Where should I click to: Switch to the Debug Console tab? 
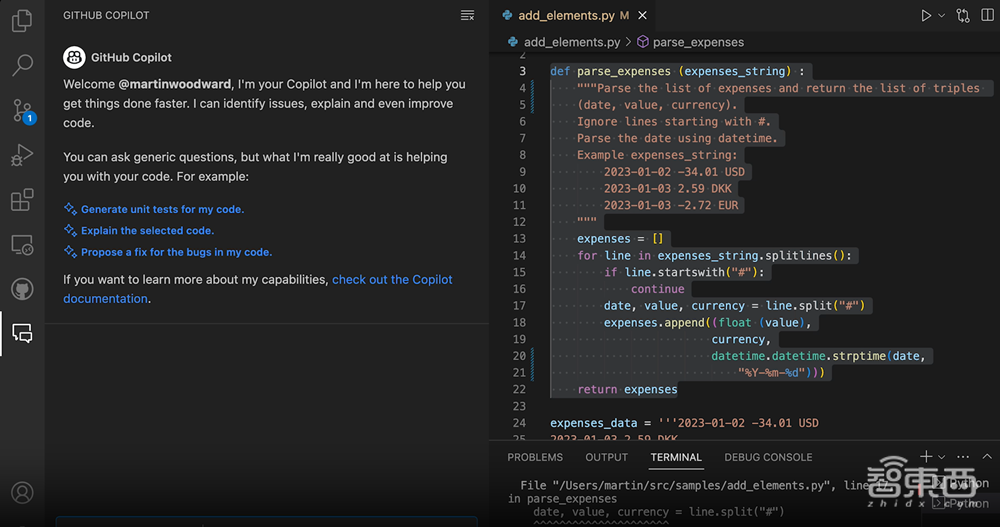point(768,457)
